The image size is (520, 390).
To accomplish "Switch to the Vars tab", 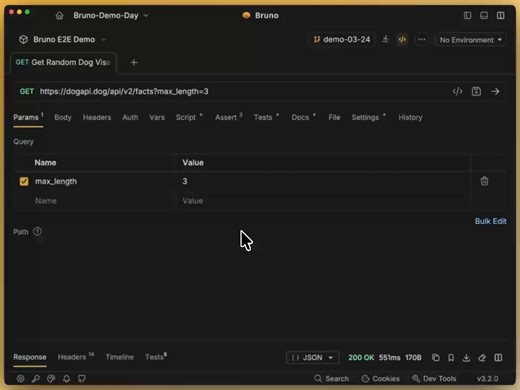I will click(157, 117).
